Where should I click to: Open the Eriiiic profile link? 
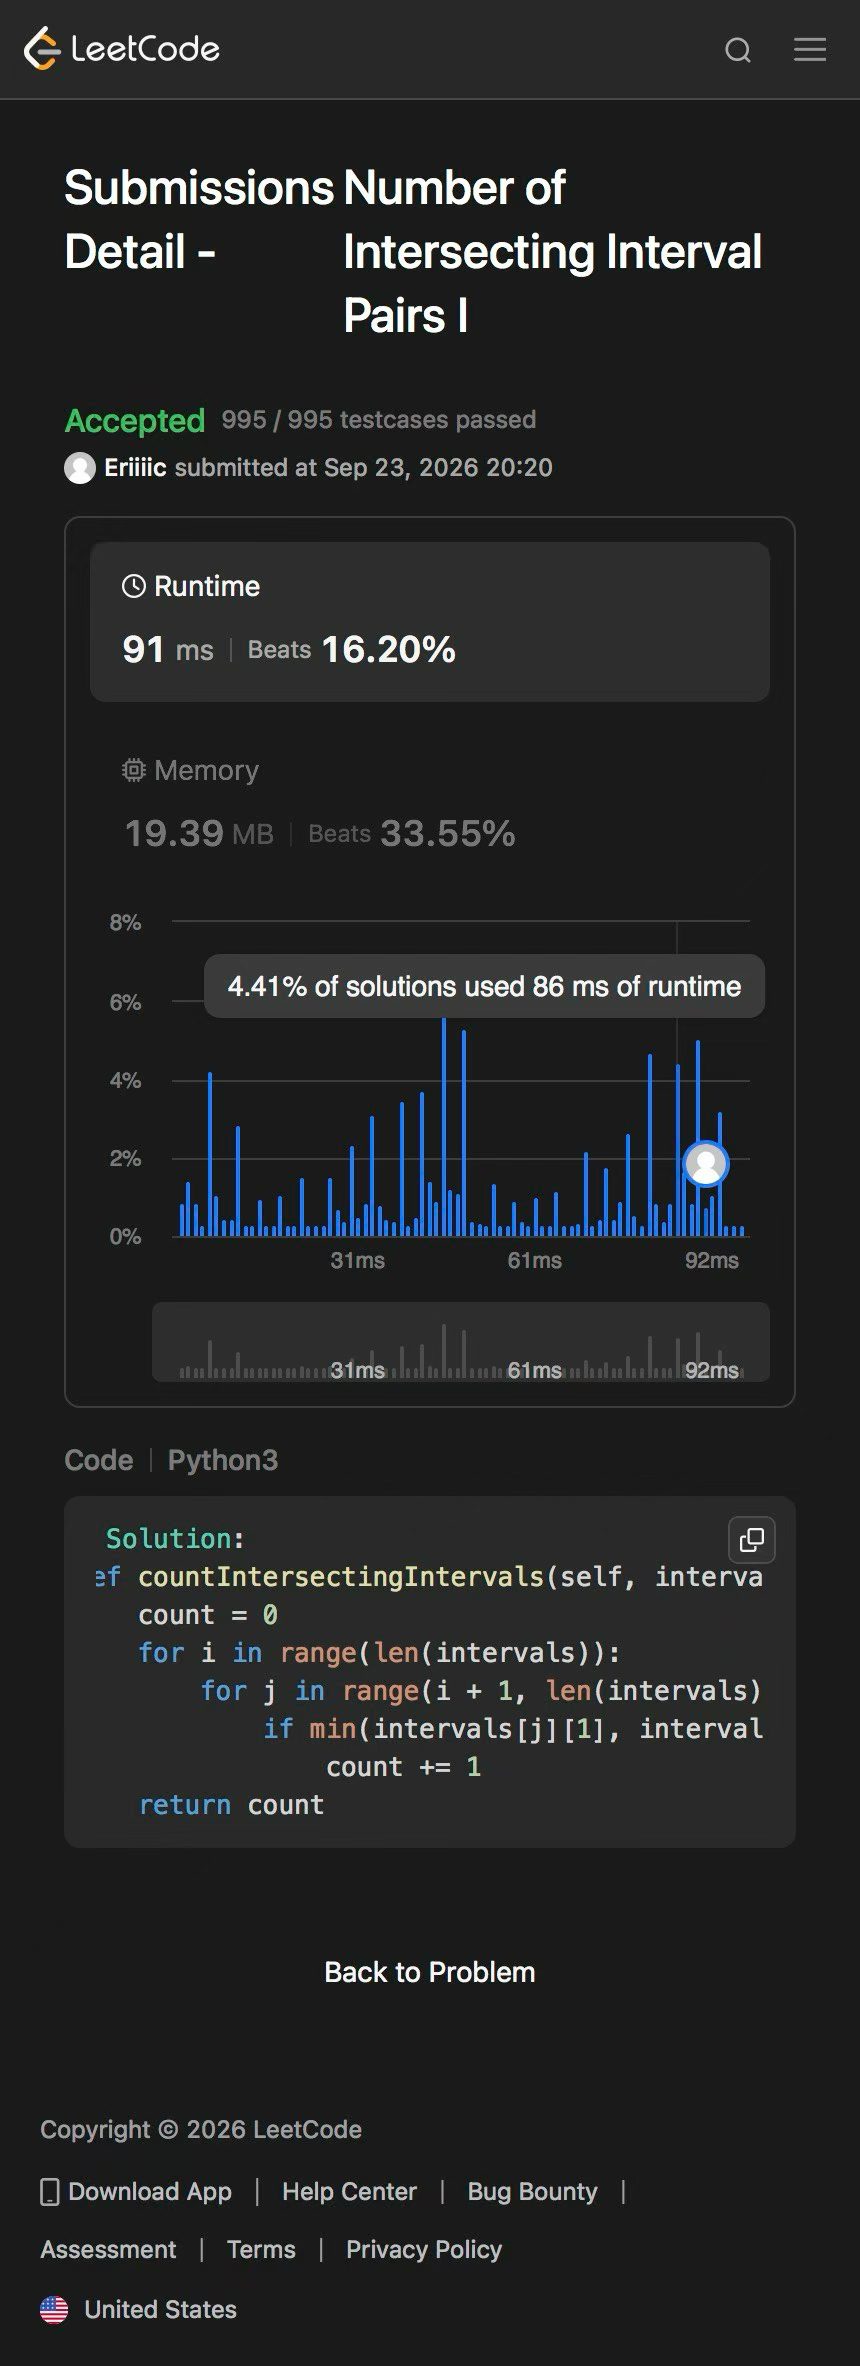[x=135, y=468]
